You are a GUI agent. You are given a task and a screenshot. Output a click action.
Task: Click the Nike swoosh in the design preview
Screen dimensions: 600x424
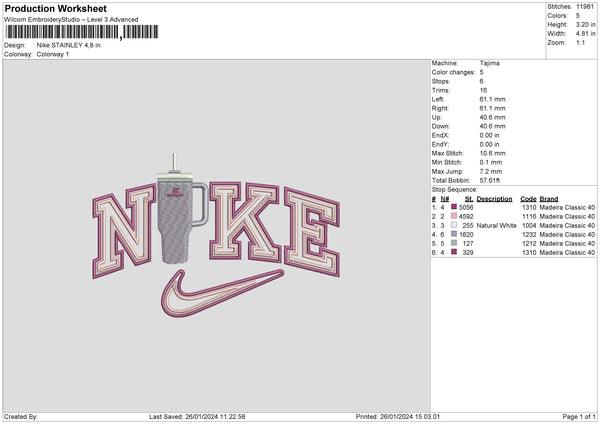coord(222,294)
